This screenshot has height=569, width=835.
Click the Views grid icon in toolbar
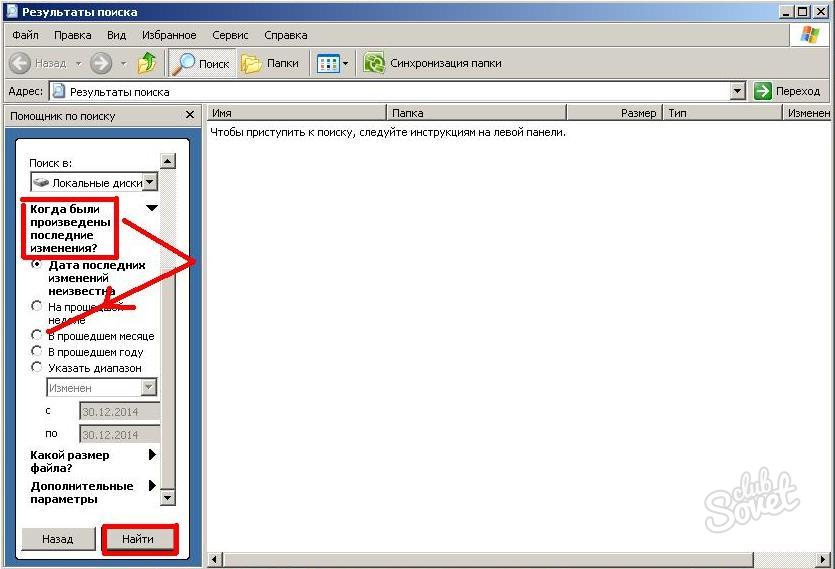pos(328,63)
